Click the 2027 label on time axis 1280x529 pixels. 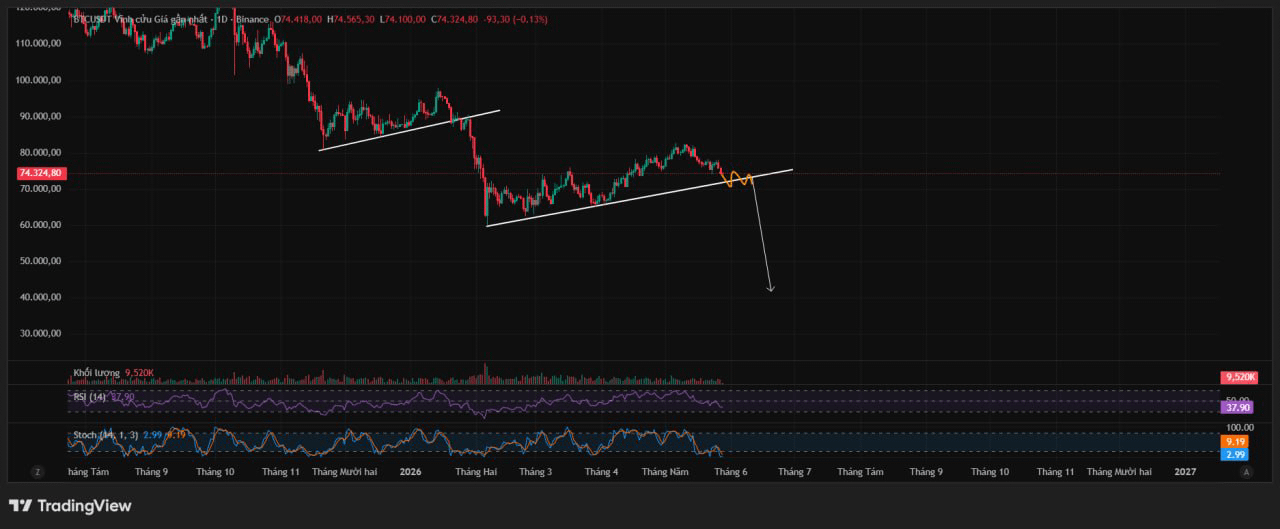tap(1184, 471)
